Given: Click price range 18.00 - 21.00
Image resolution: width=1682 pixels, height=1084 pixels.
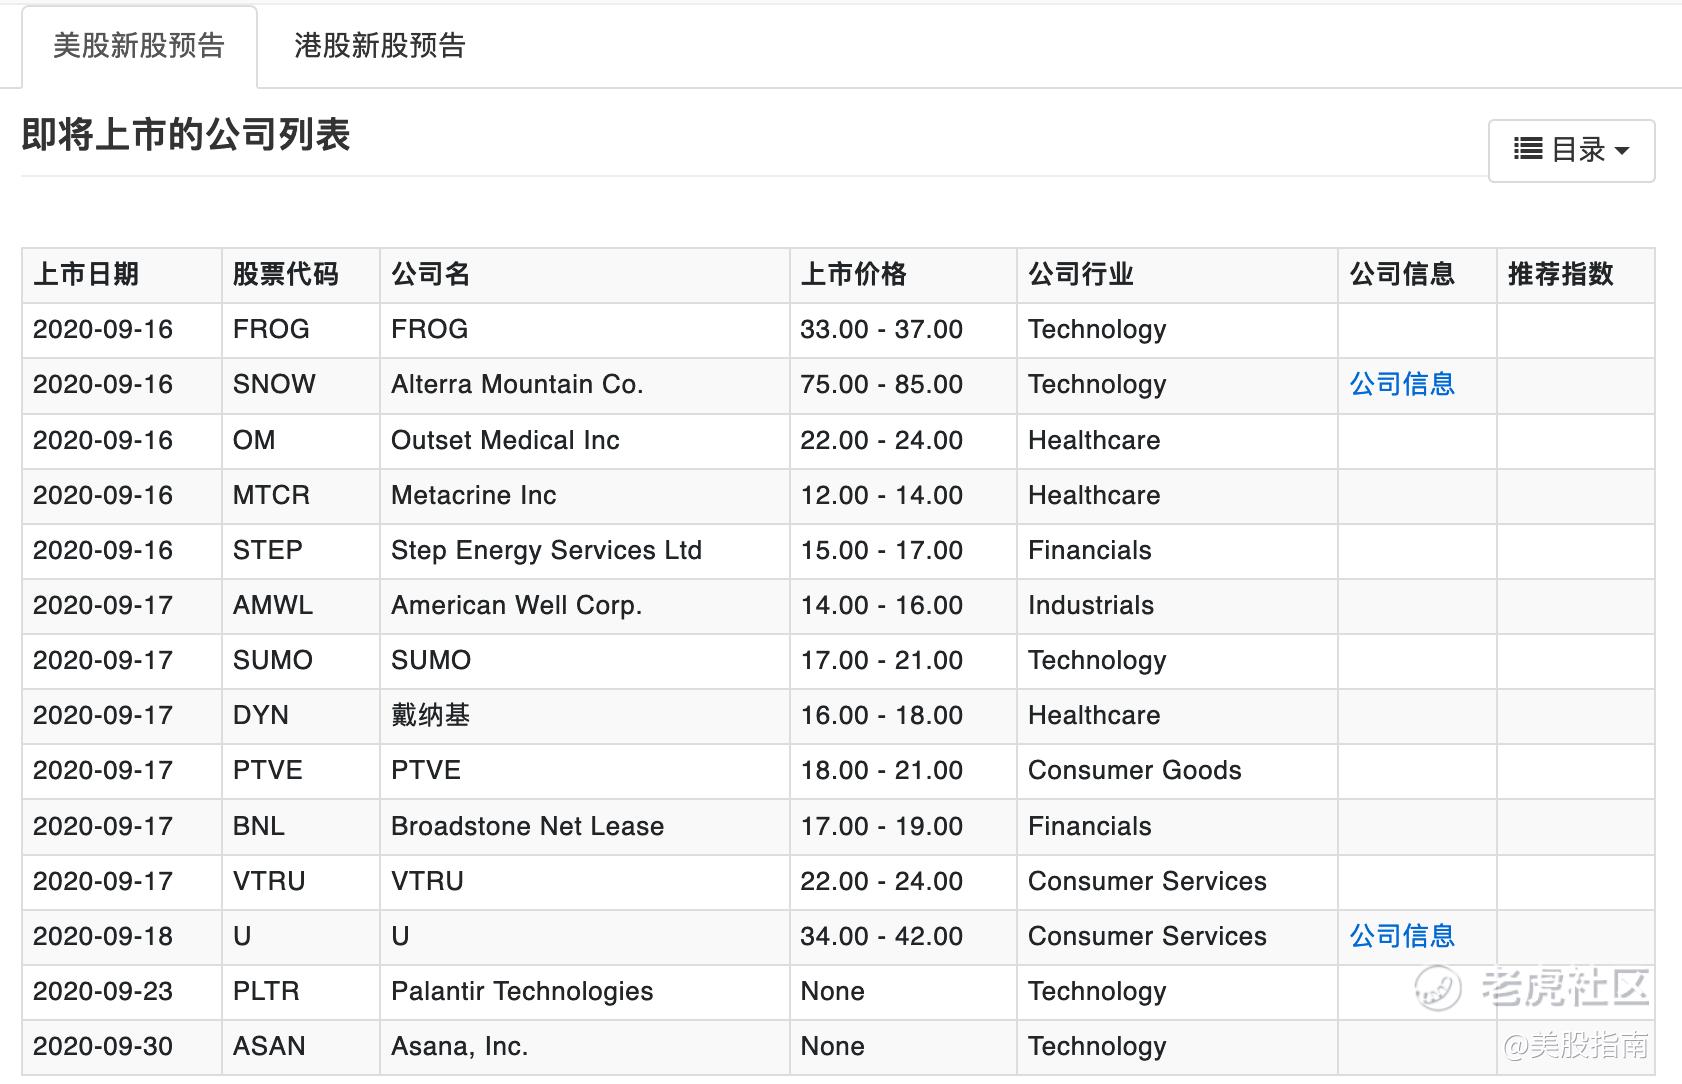Looking at the screenshot, I should [x=882, y=770].
